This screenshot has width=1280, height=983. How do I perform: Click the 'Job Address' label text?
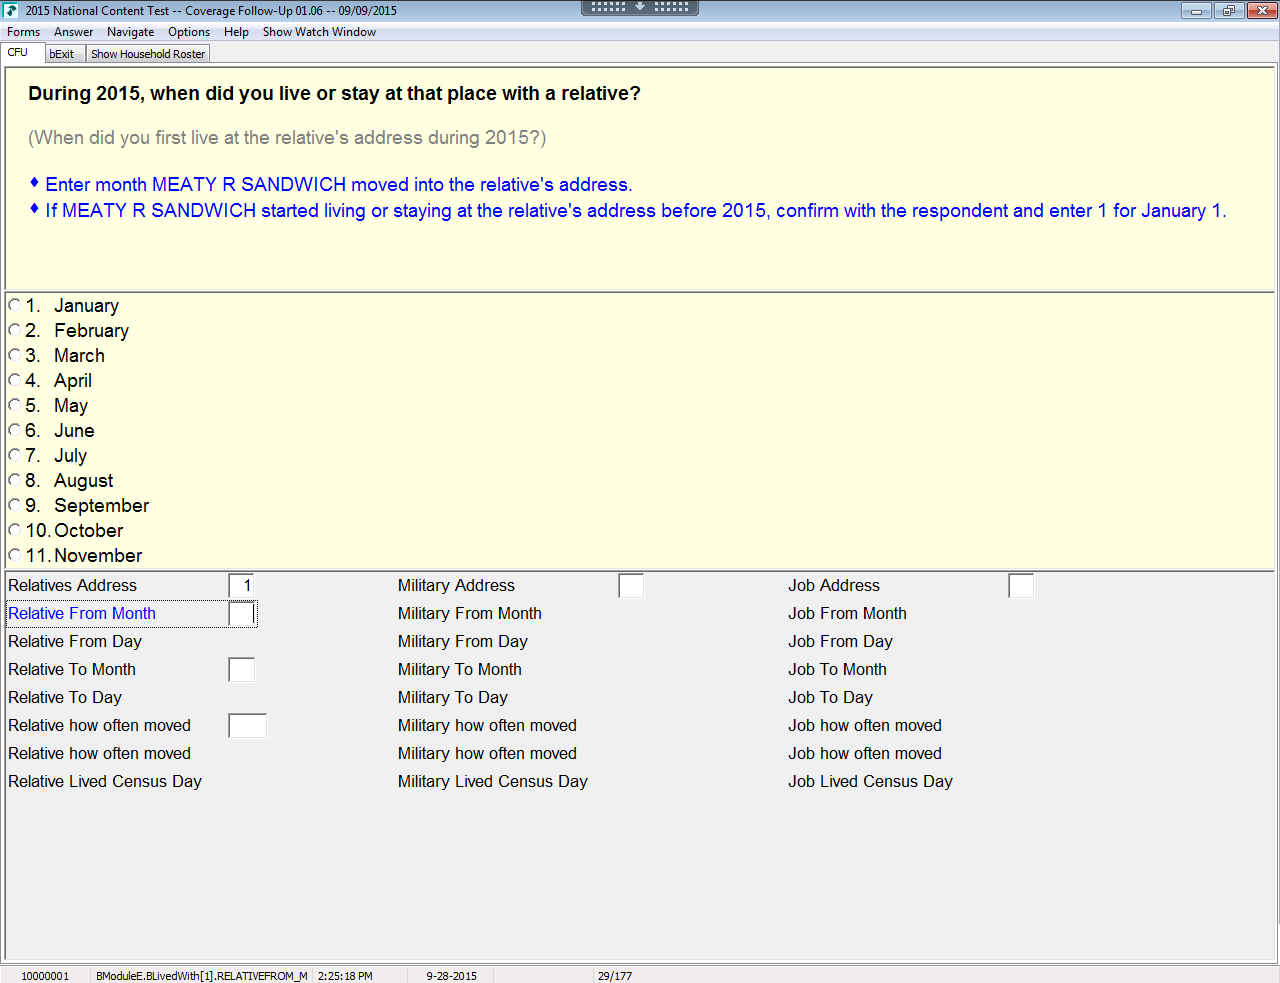(834, 586)
